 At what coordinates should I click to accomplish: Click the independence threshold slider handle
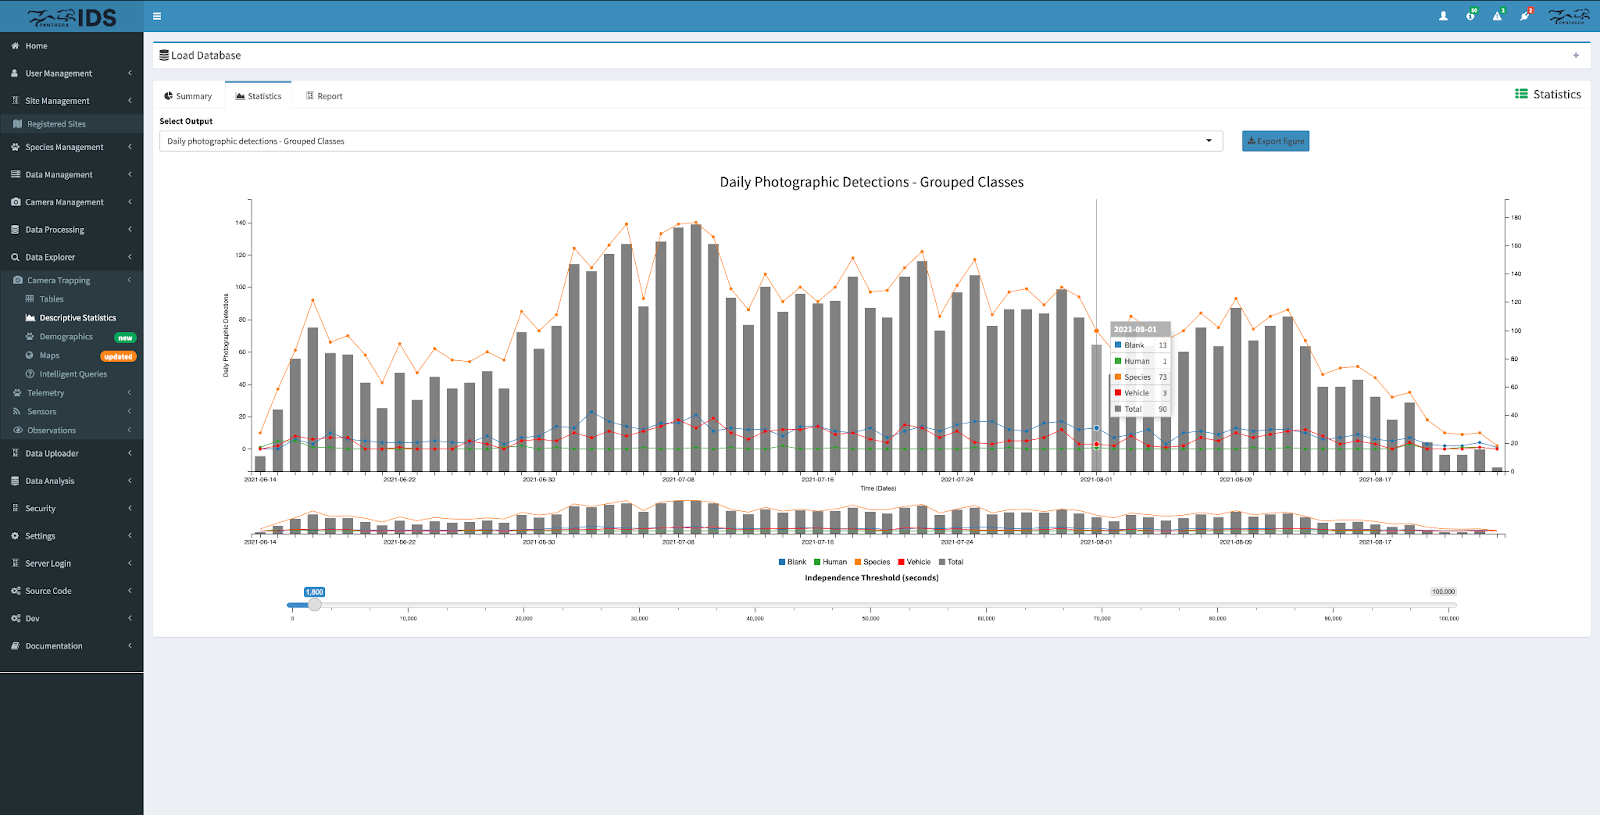click(315, 605)
